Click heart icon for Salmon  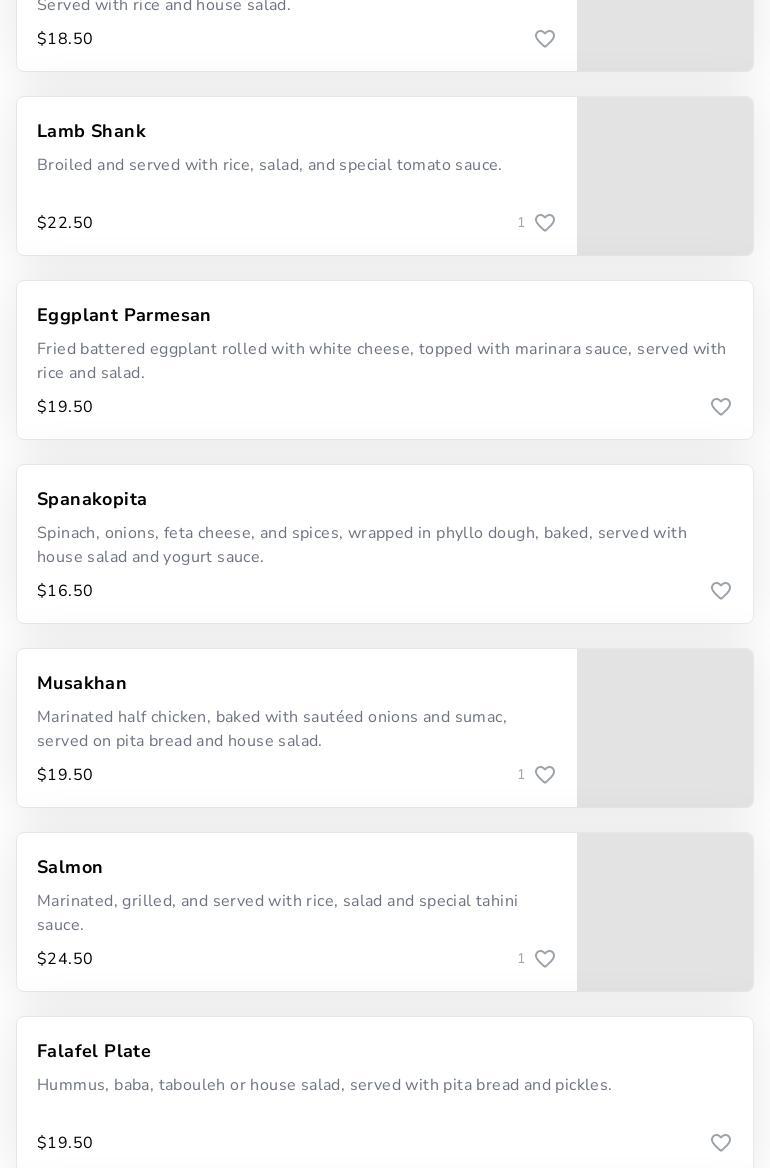[x=545, y=959]
